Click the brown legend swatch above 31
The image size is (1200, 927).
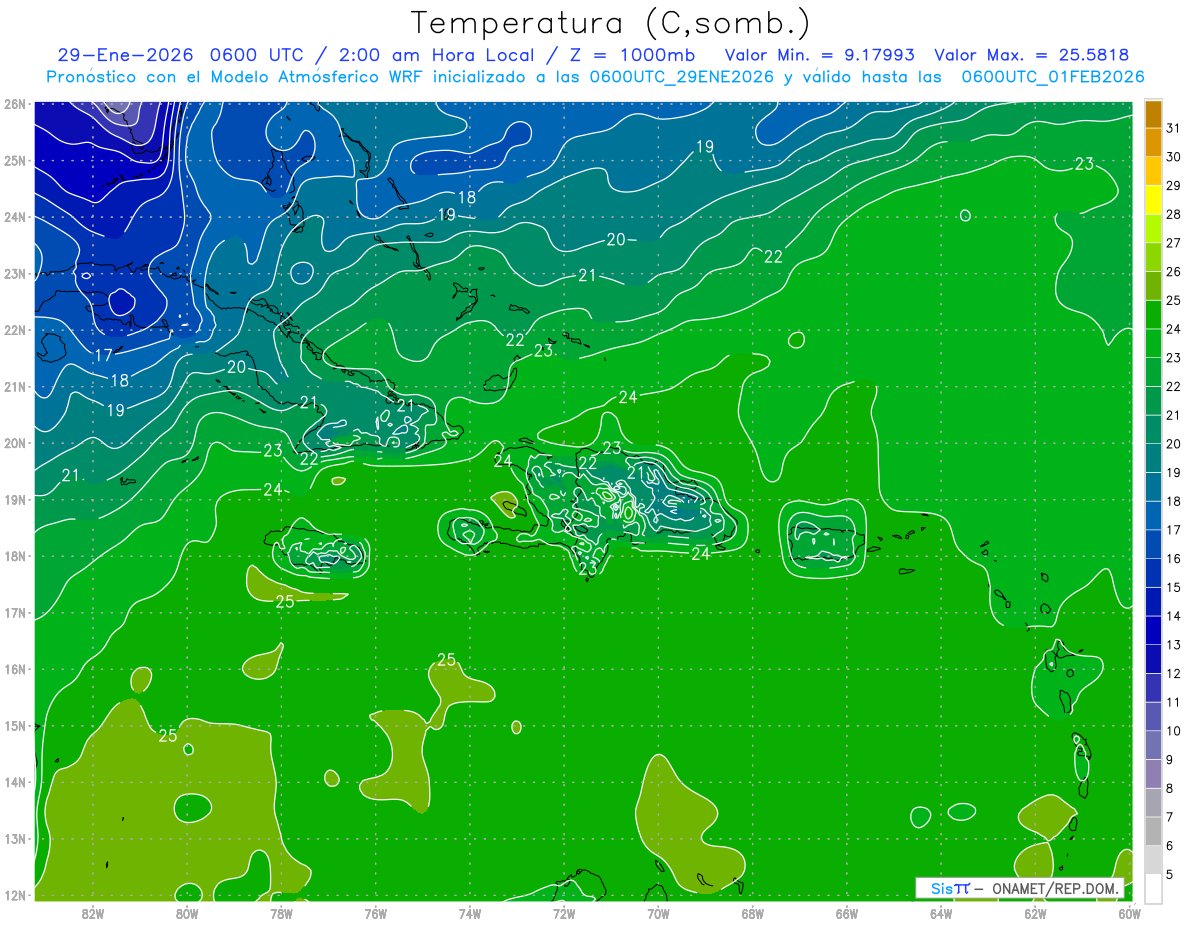coord(1153,114)
